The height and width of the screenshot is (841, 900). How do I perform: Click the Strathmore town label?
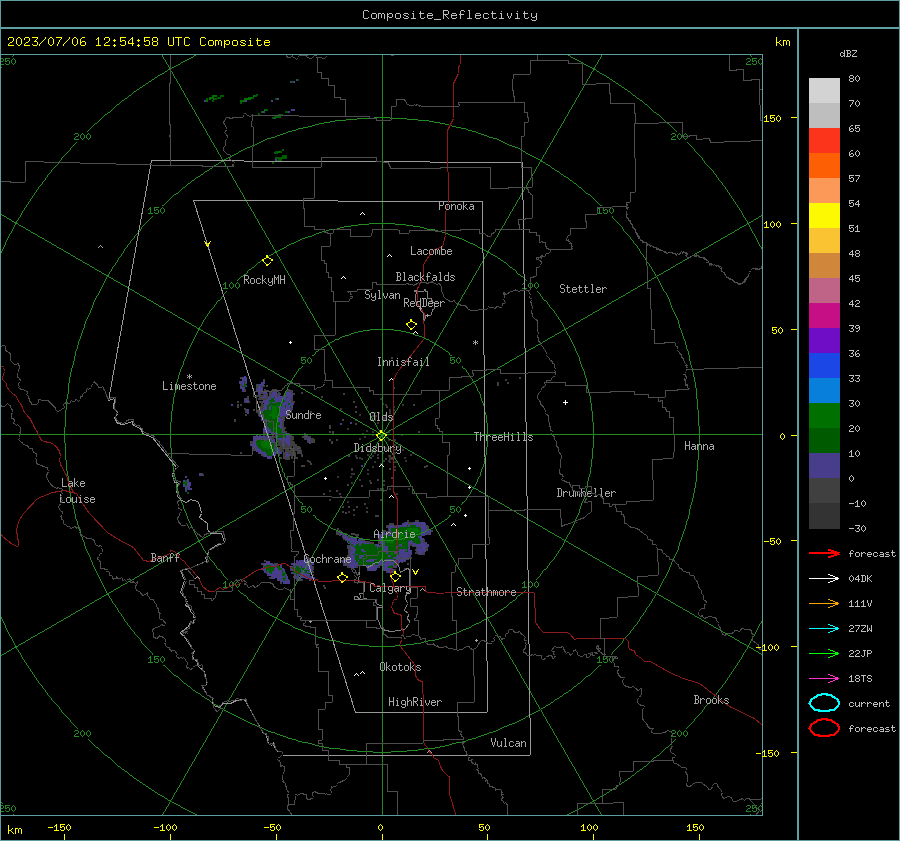[x=486, y=592]
